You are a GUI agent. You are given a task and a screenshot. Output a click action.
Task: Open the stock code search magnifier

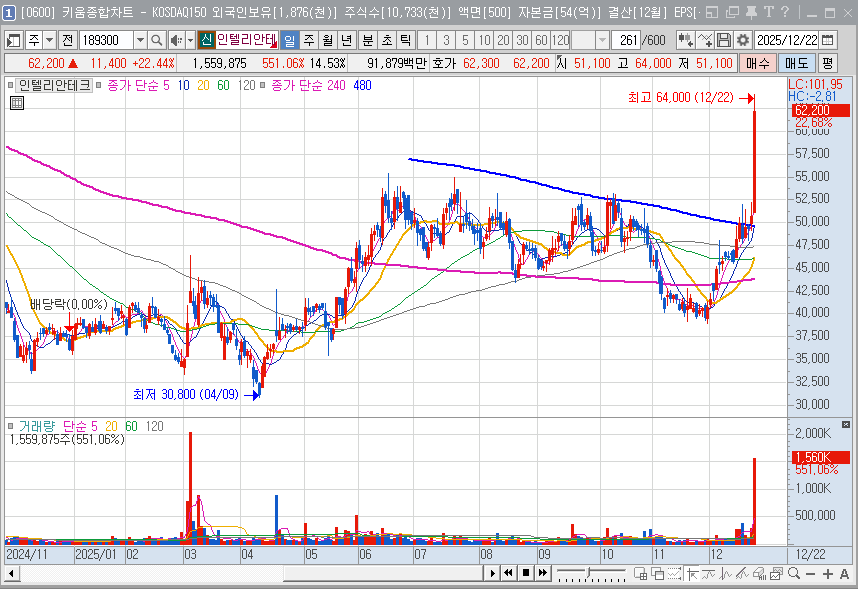[156, 40]
